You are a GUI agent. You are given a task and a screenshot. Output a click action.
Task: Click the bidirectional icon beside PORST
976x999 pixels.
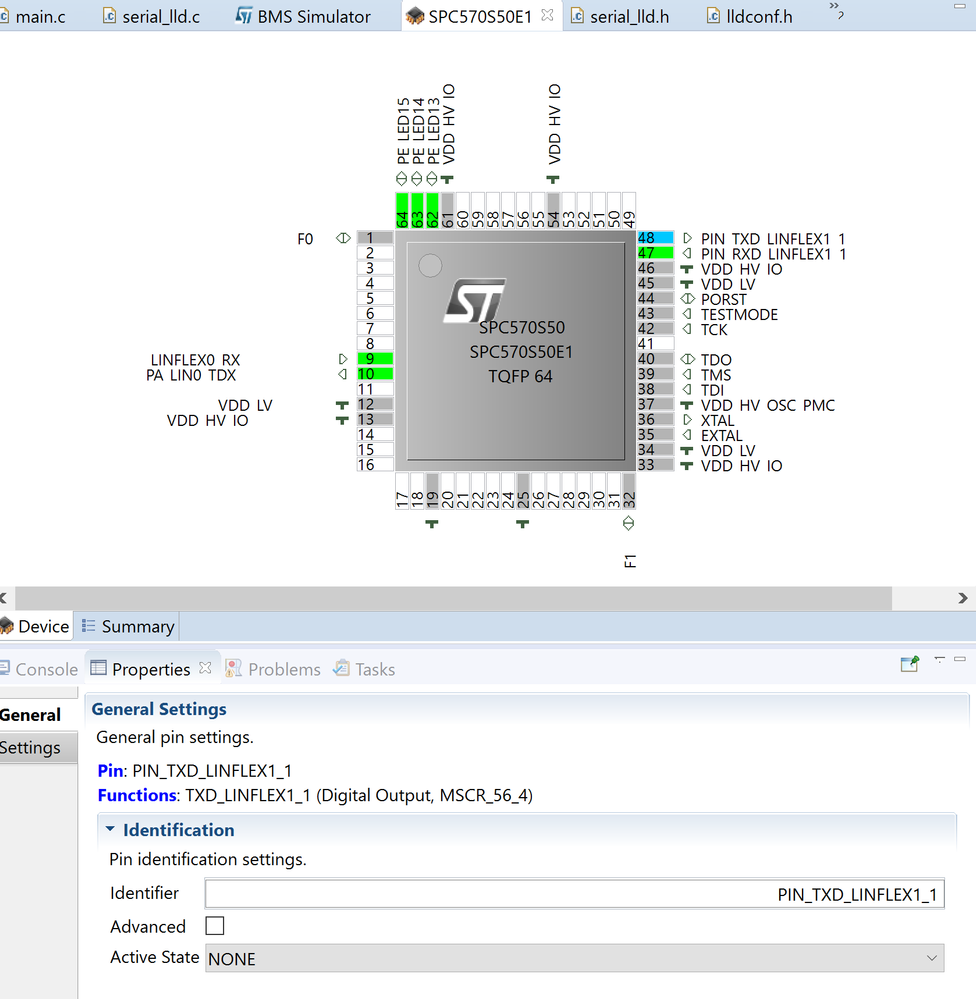tap(687, 299)
